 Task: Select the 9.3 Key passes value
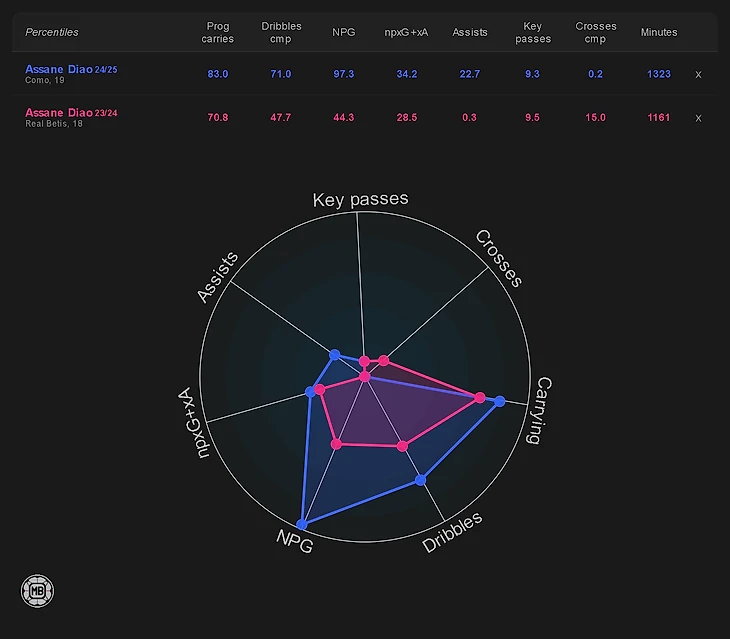click(532, 74)
